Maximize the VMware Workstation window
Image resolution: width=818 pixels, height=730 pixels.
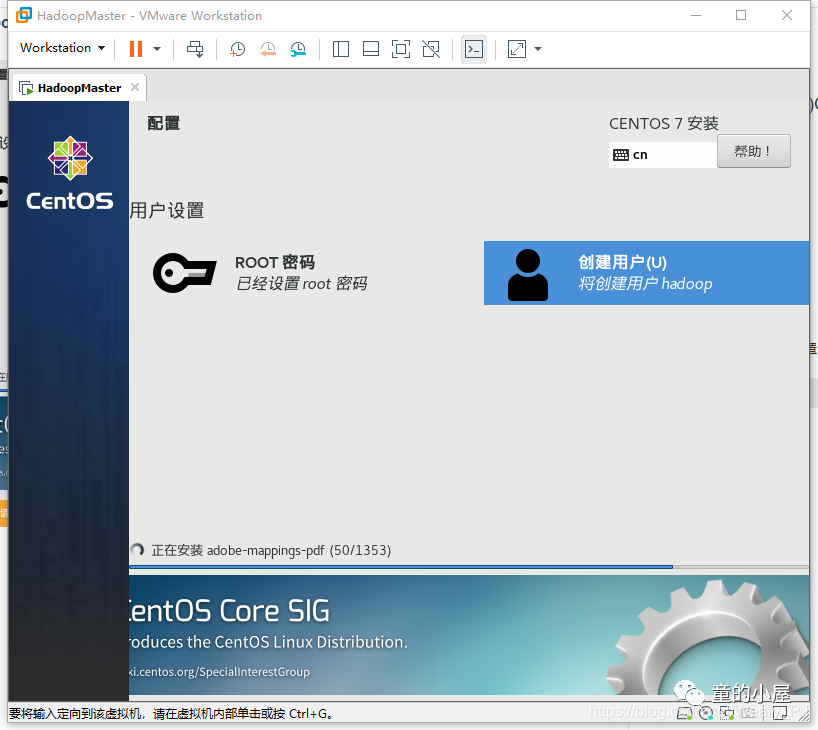coord(741,15)
